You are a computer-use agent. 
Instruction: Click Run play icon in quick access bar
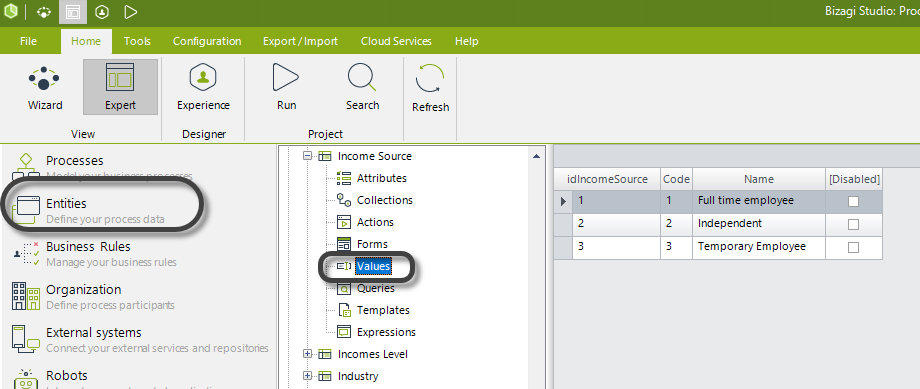131,12
